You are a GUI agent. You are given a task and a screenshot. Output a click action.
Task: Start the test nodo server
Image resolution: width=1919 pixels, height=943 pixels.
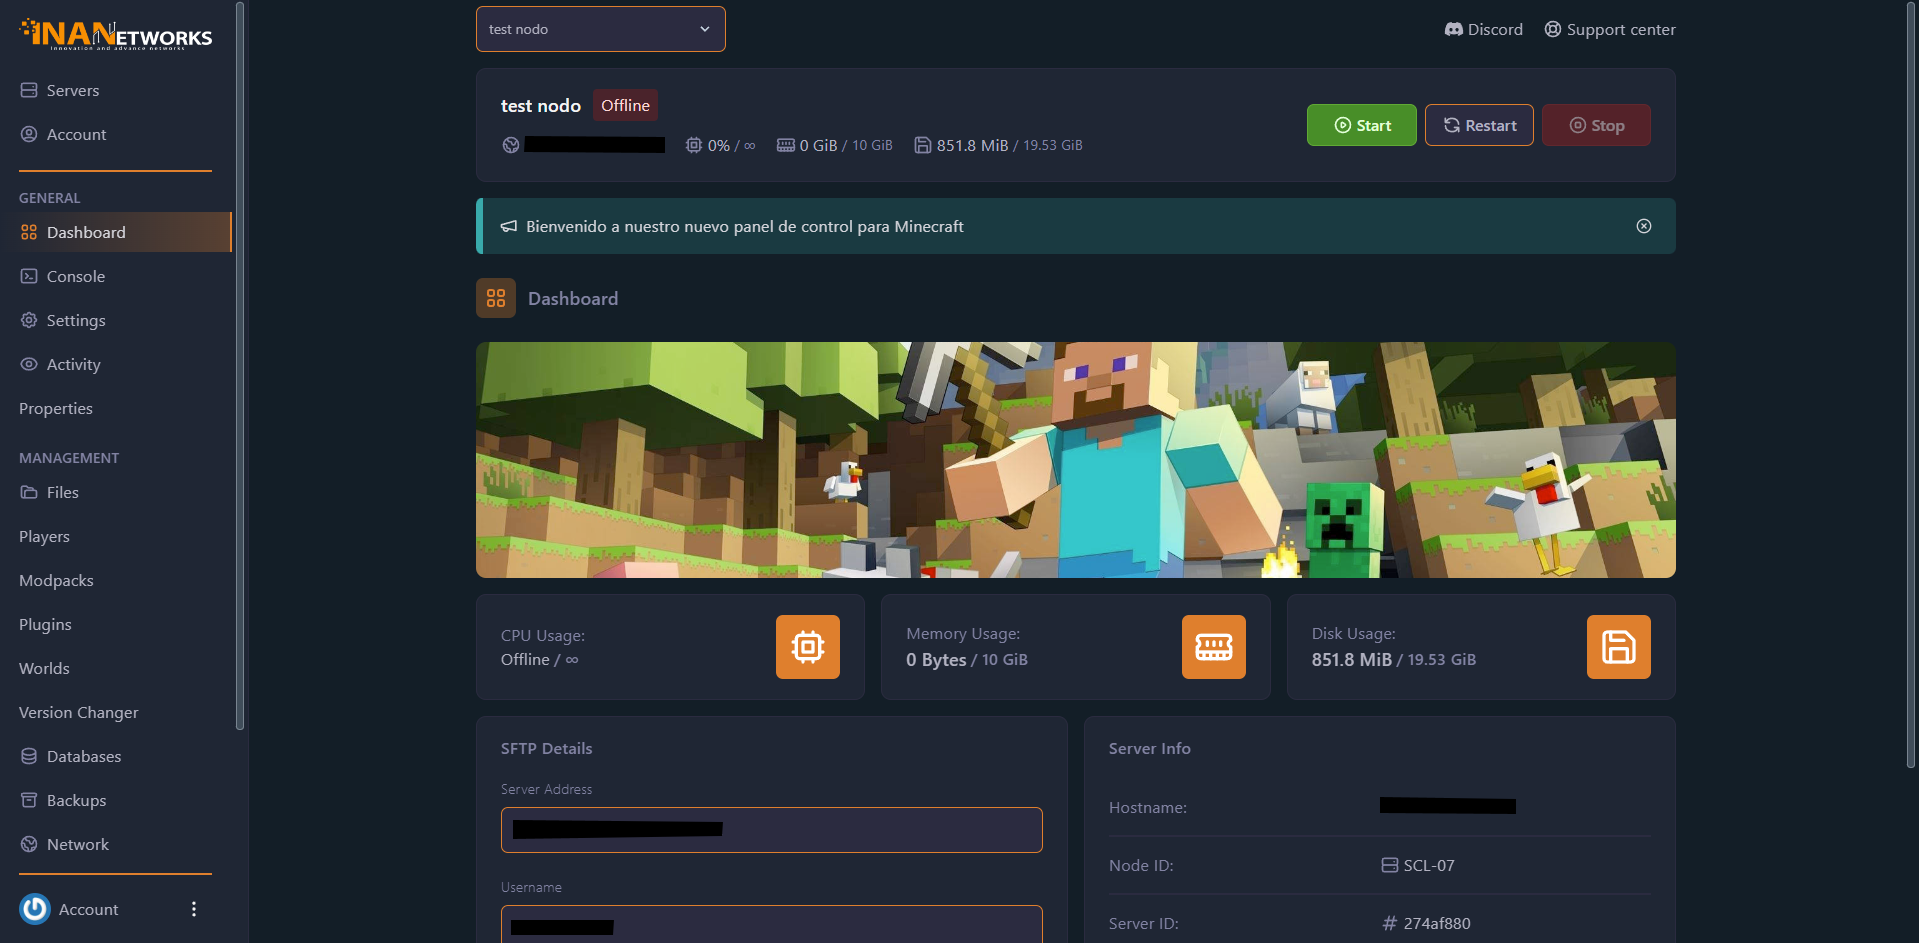1361,125
